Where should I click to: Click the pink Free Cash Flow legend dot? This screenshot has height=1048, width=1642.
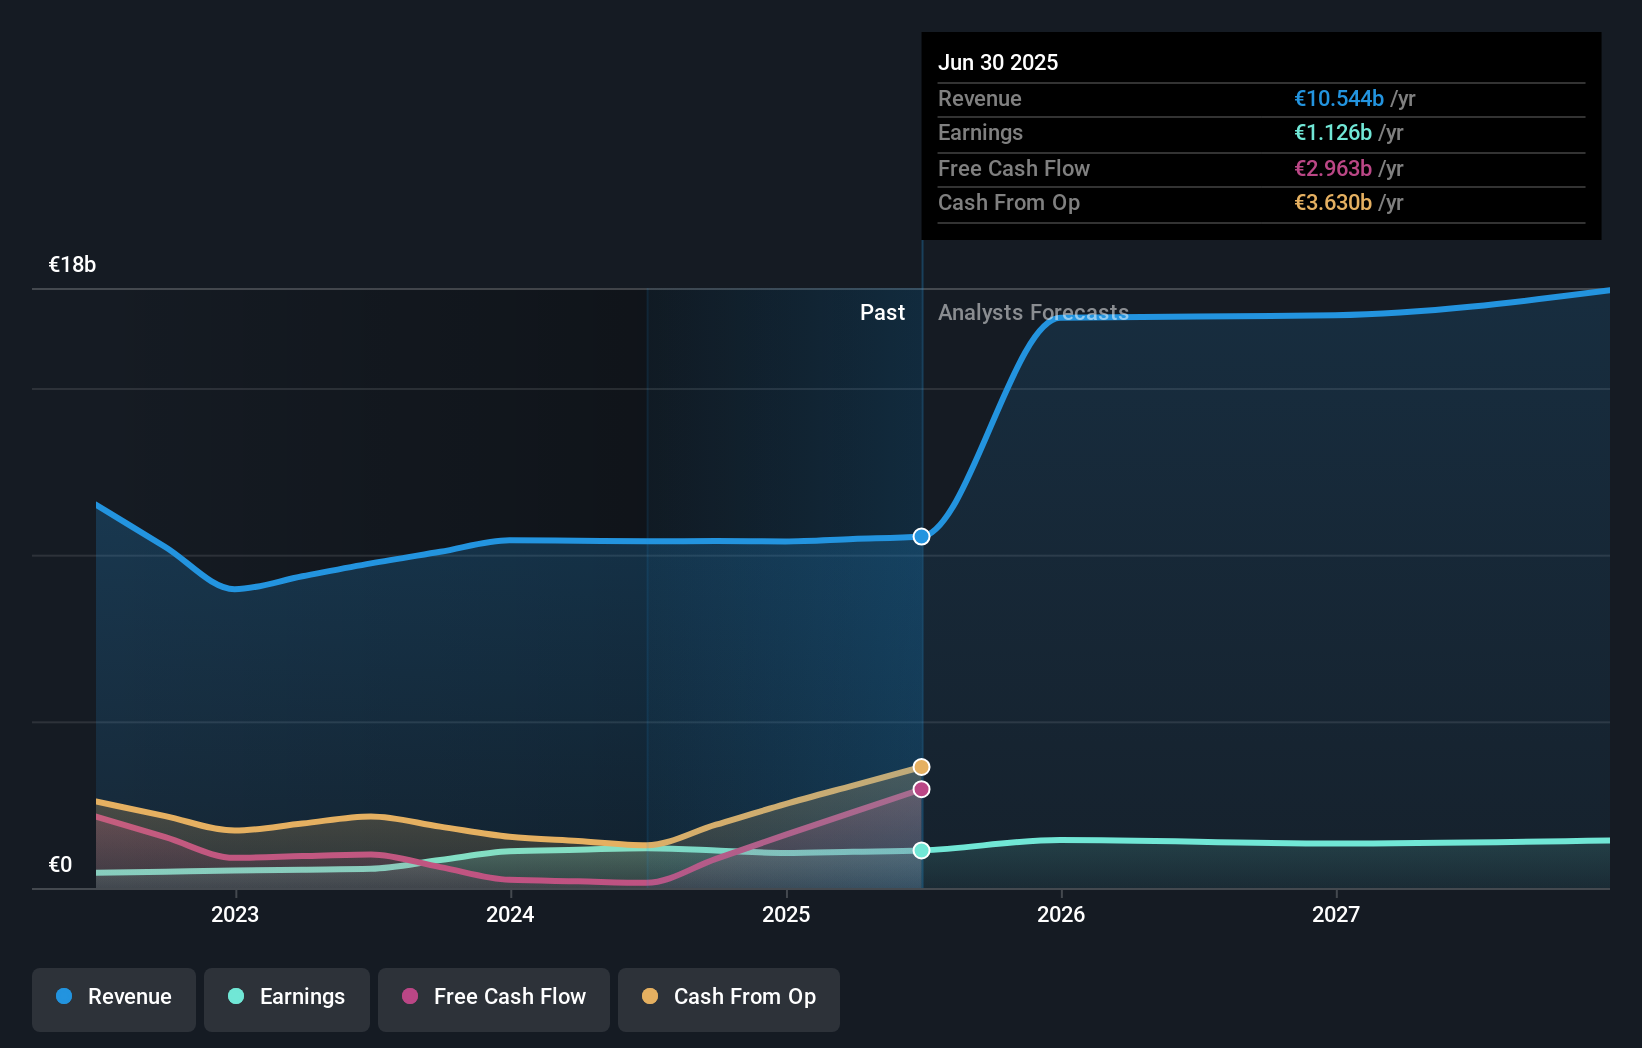408,996
